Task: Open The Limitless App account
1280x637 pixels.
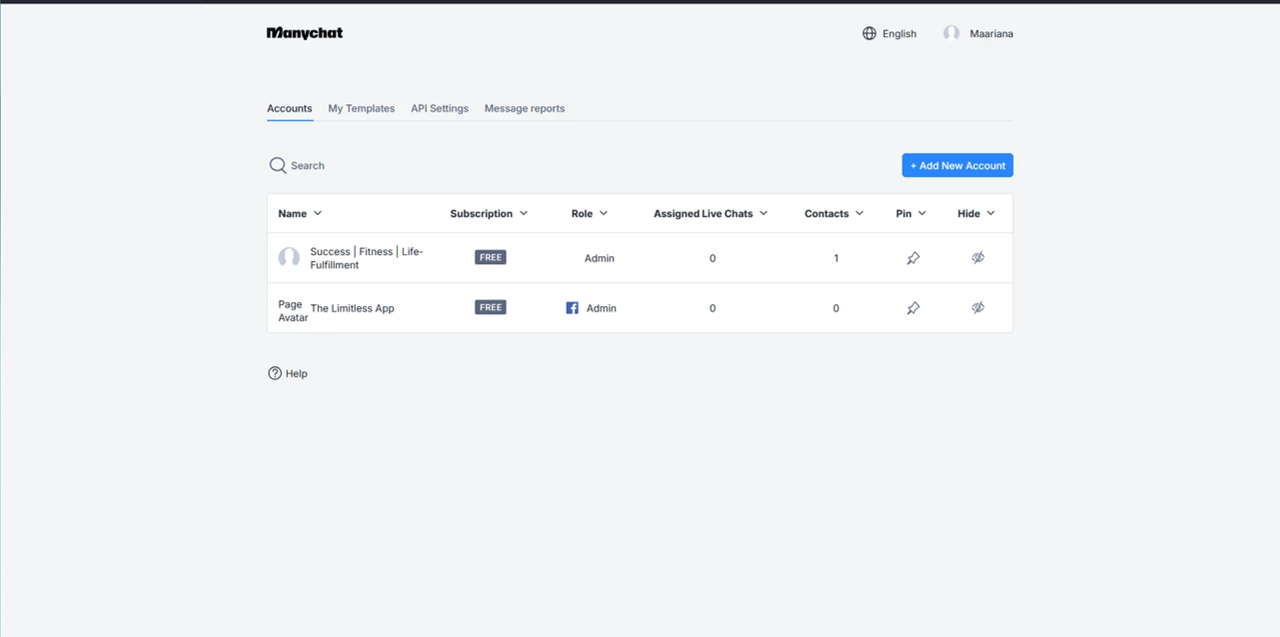Action: (x=352, y=308)
